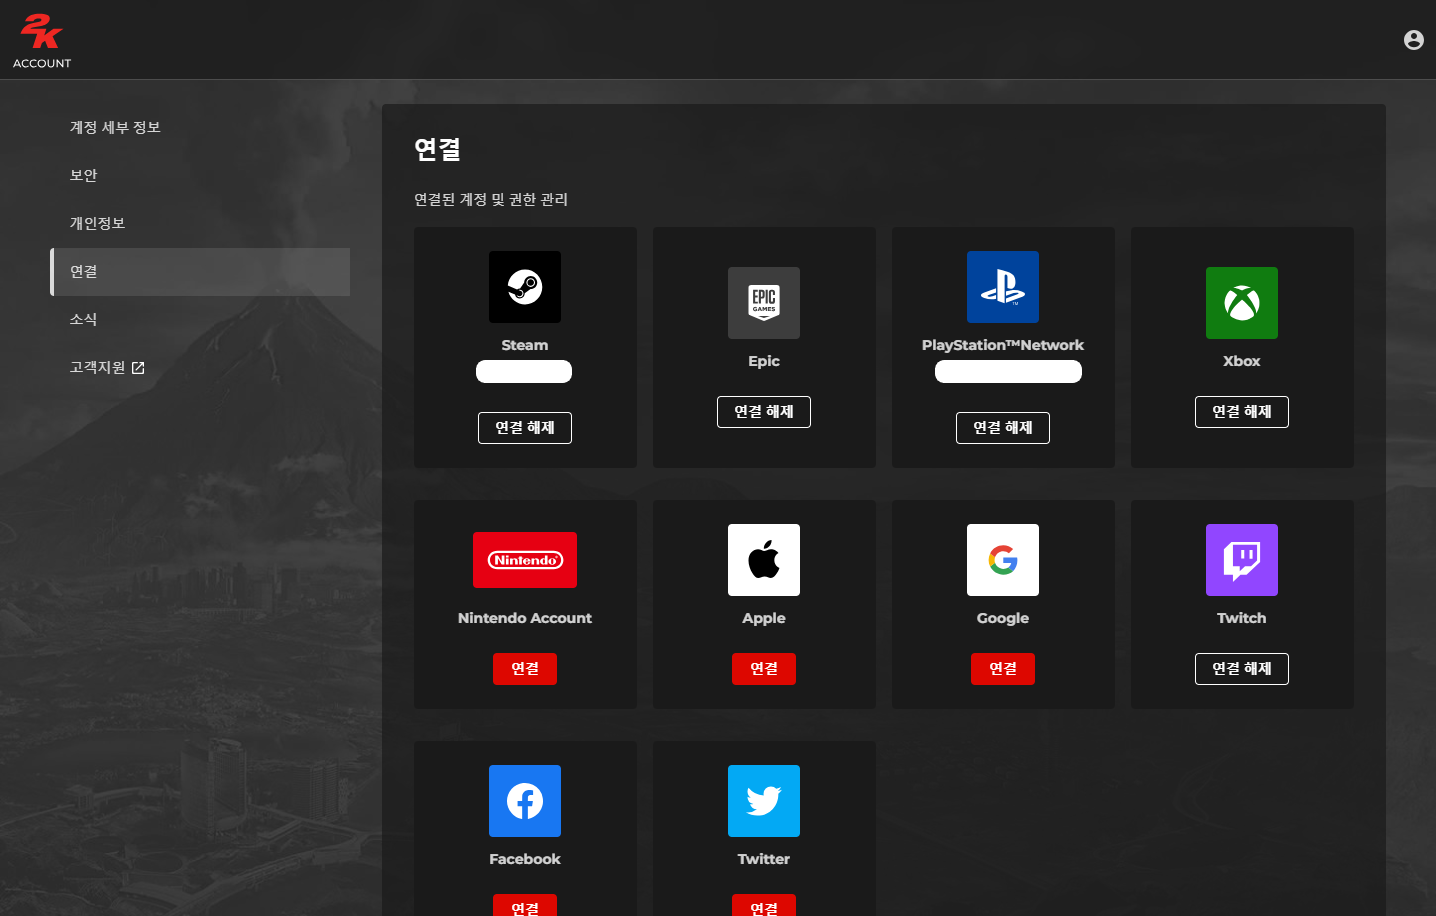
Task: Unlink Steam with 연결 해제 button
Action: click(x=525, y=428)
